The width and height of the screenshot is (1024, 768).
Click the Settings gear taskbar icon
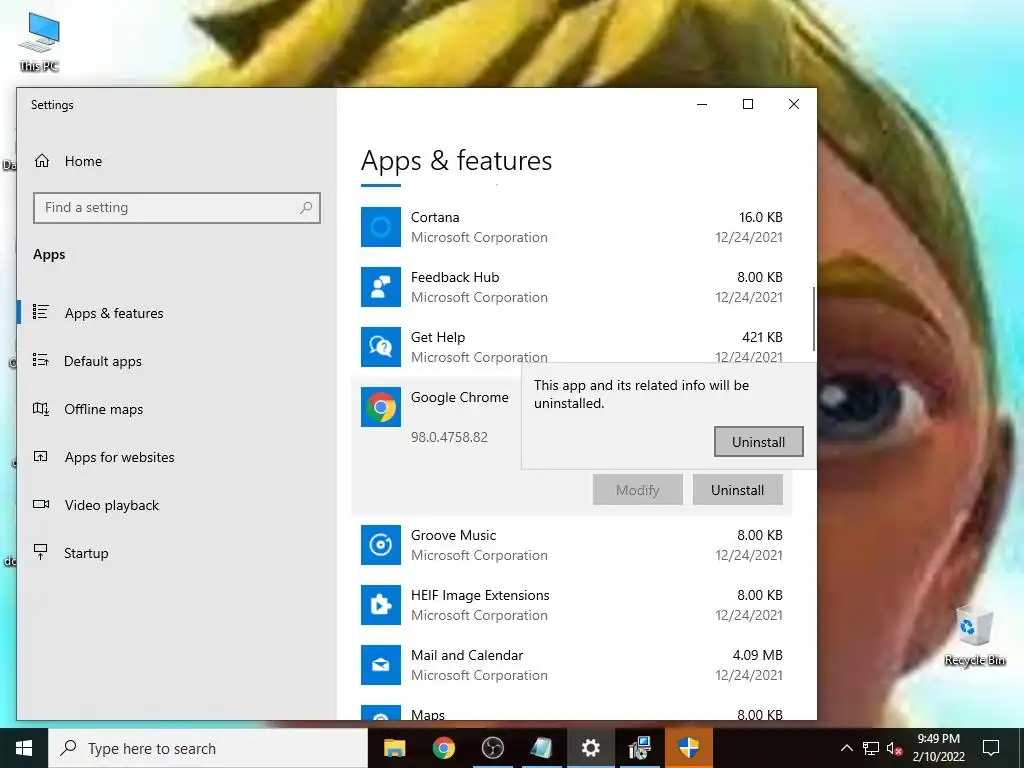coord(590,748)
